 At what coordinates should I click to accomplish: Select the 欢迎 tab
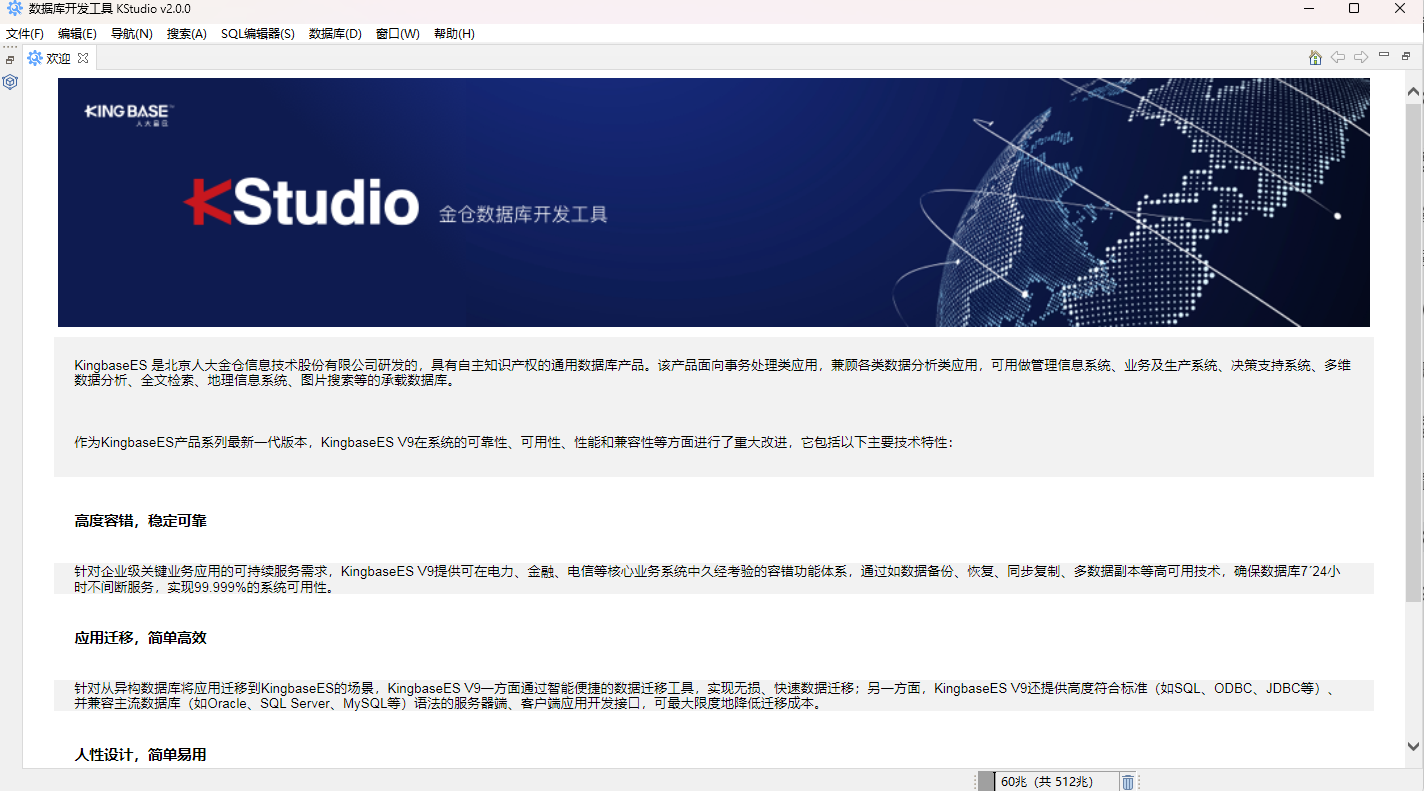(58, 58)
